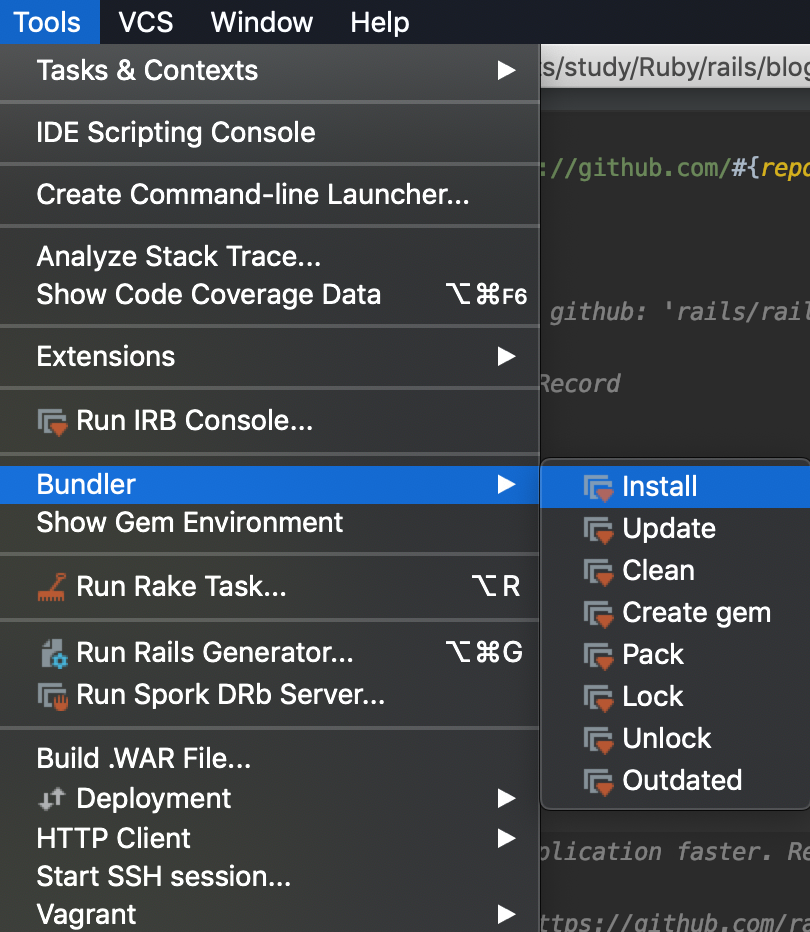
Task: Expand the Extensions submenu arrow
Action: click(x=507, y=356)
